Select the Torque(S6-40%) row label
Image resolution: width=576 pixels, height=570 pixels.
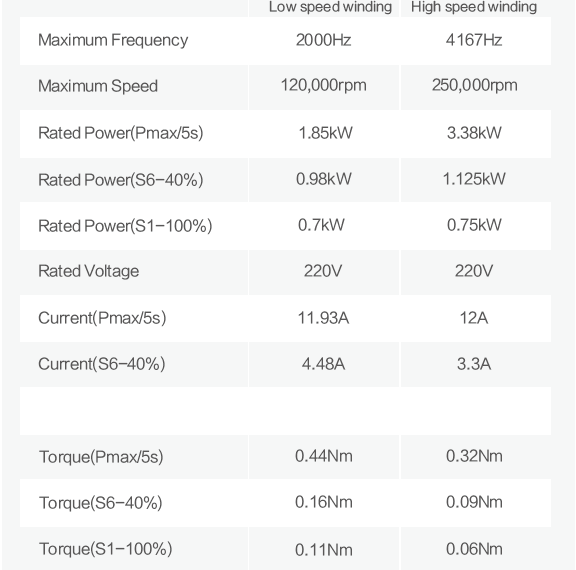pos(101,503)
